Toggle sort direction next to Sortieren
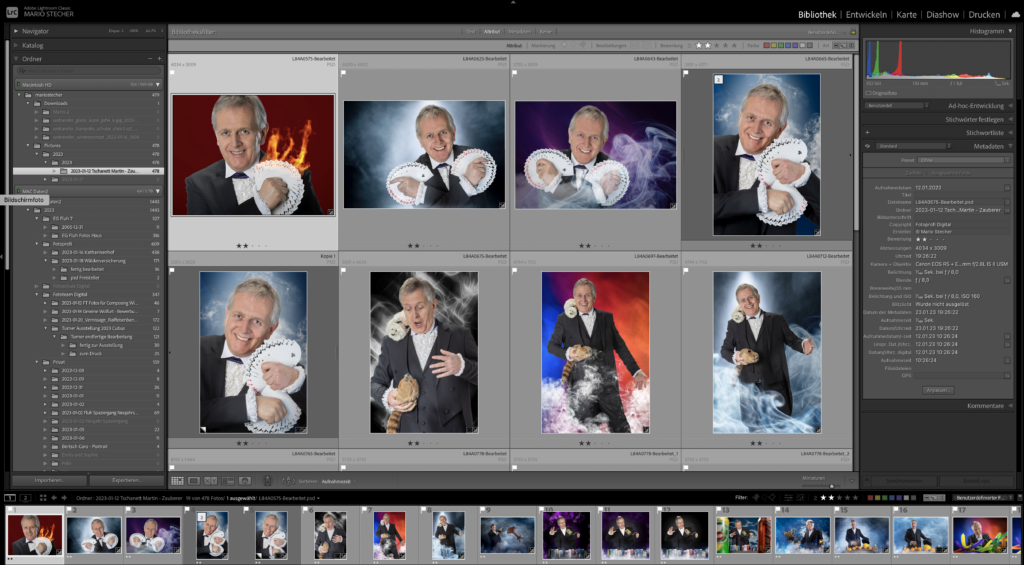1024x565 pixels. 288,481
